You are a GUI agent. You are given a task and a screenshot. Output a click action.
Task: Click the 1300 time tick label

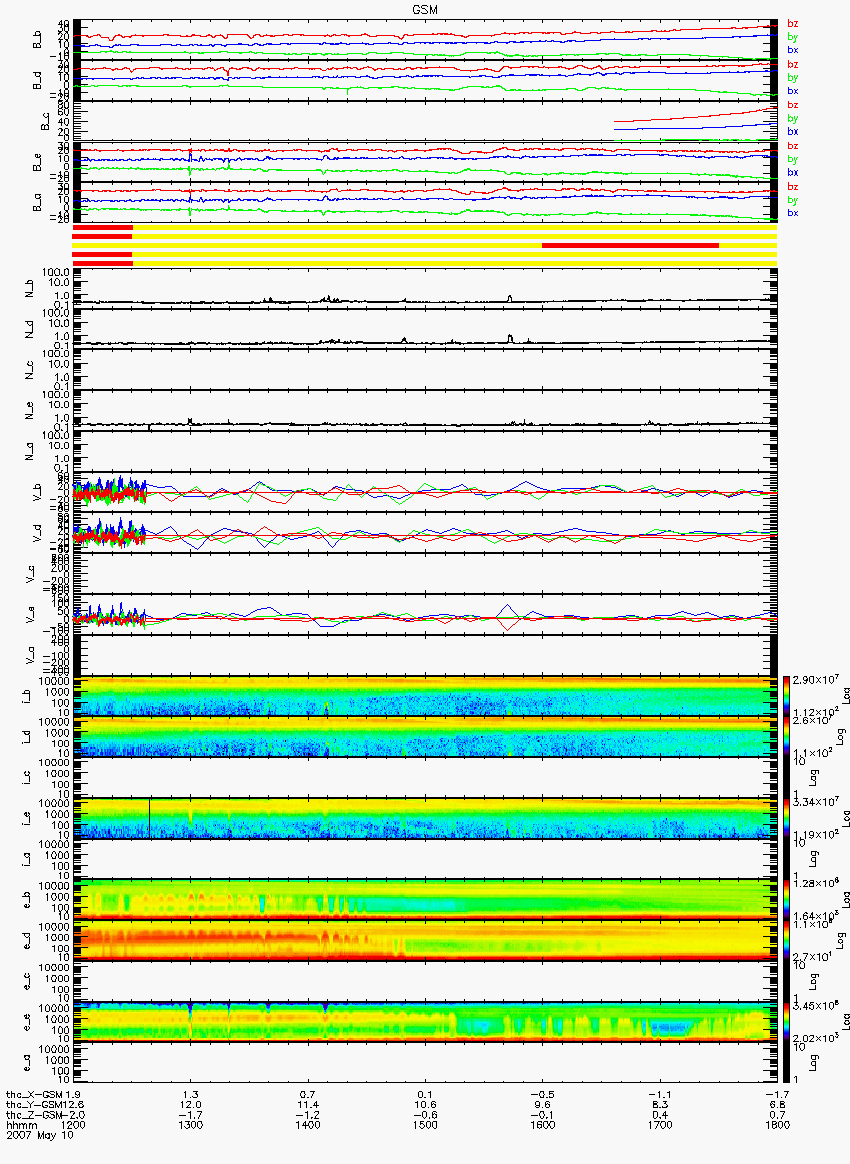(191, 1125)
